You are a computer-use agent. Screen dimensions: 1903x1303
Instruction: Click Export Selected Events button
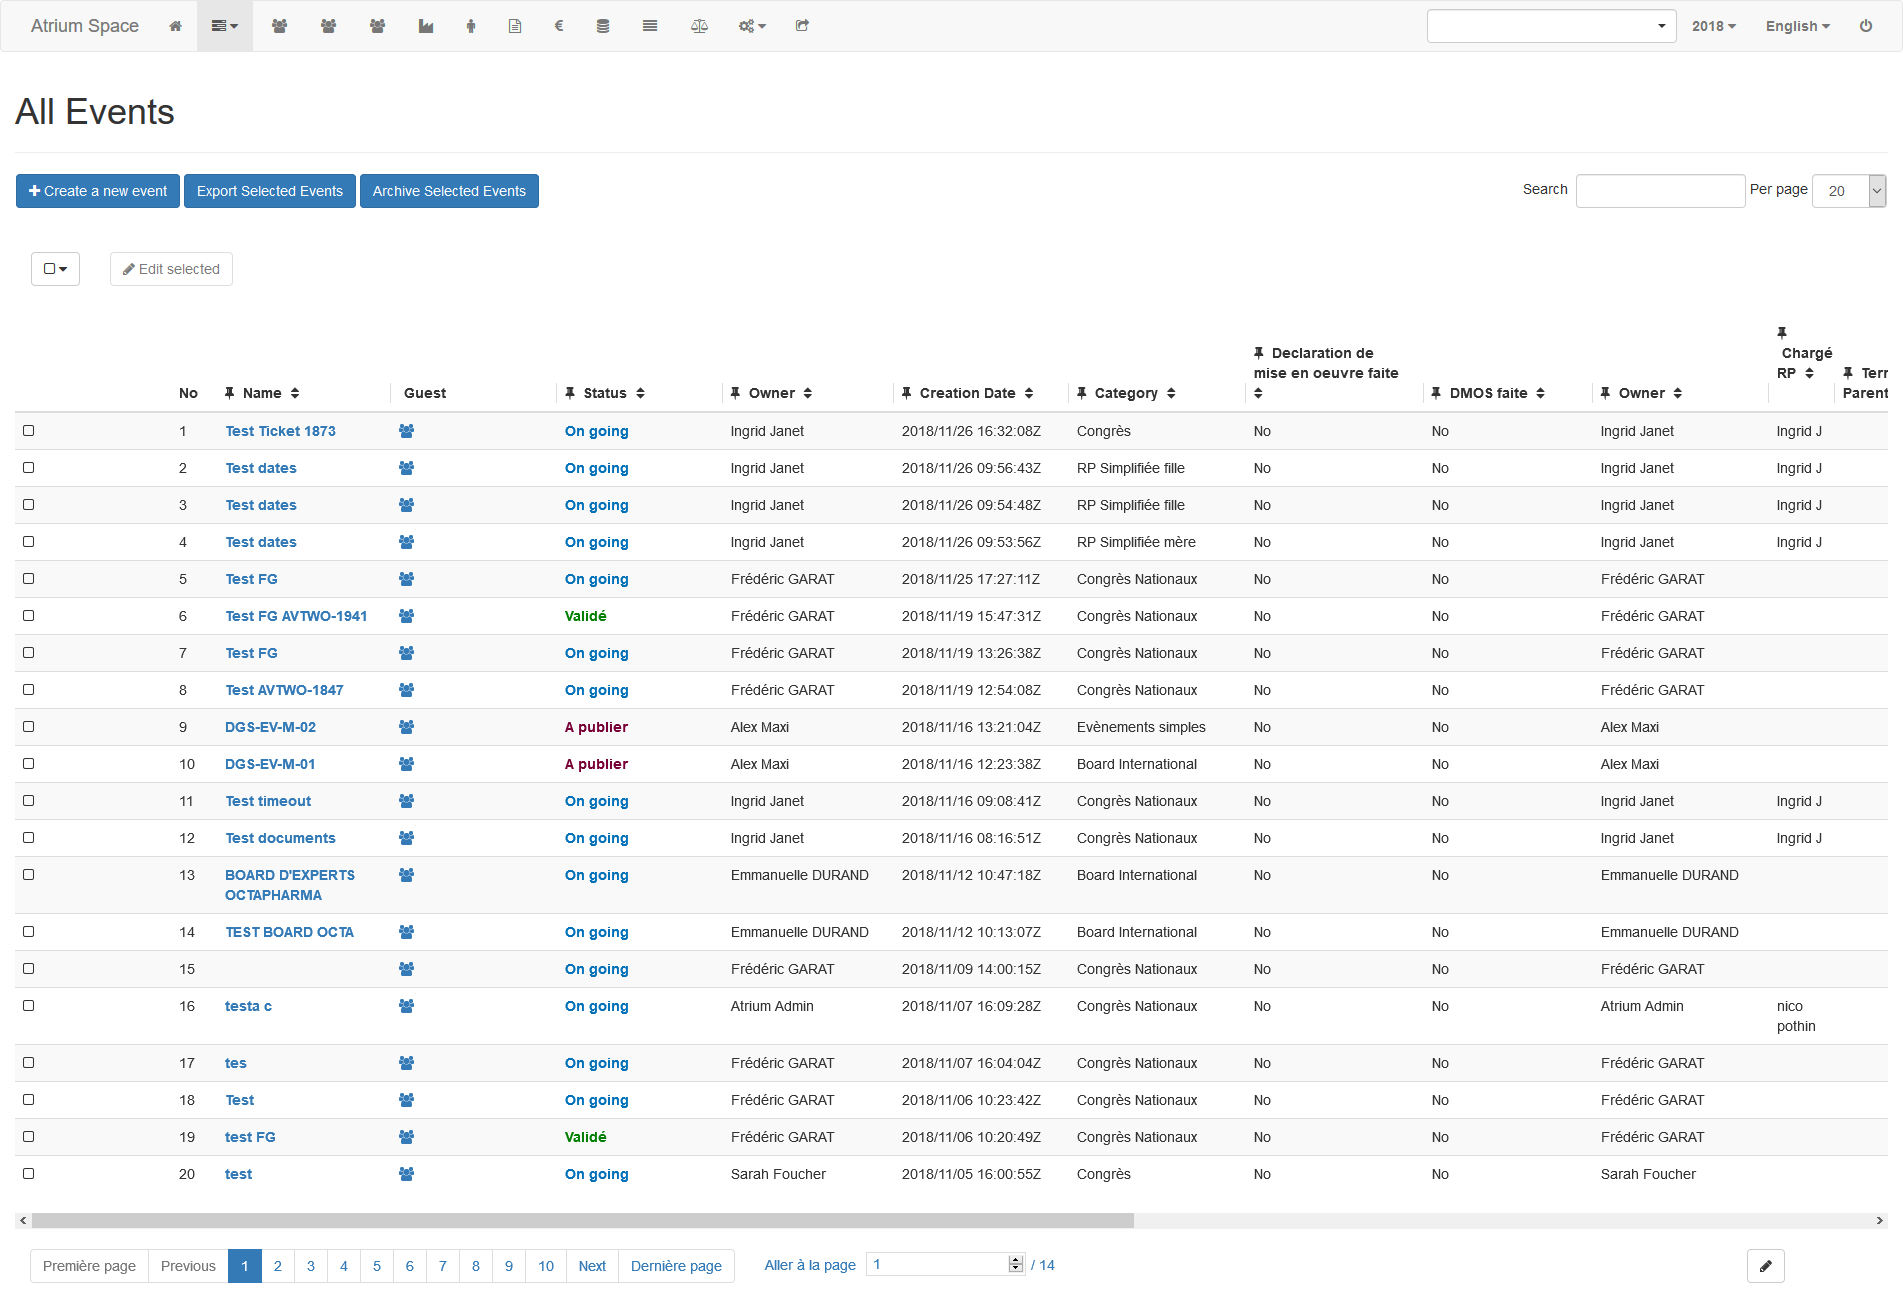(270, 191)
